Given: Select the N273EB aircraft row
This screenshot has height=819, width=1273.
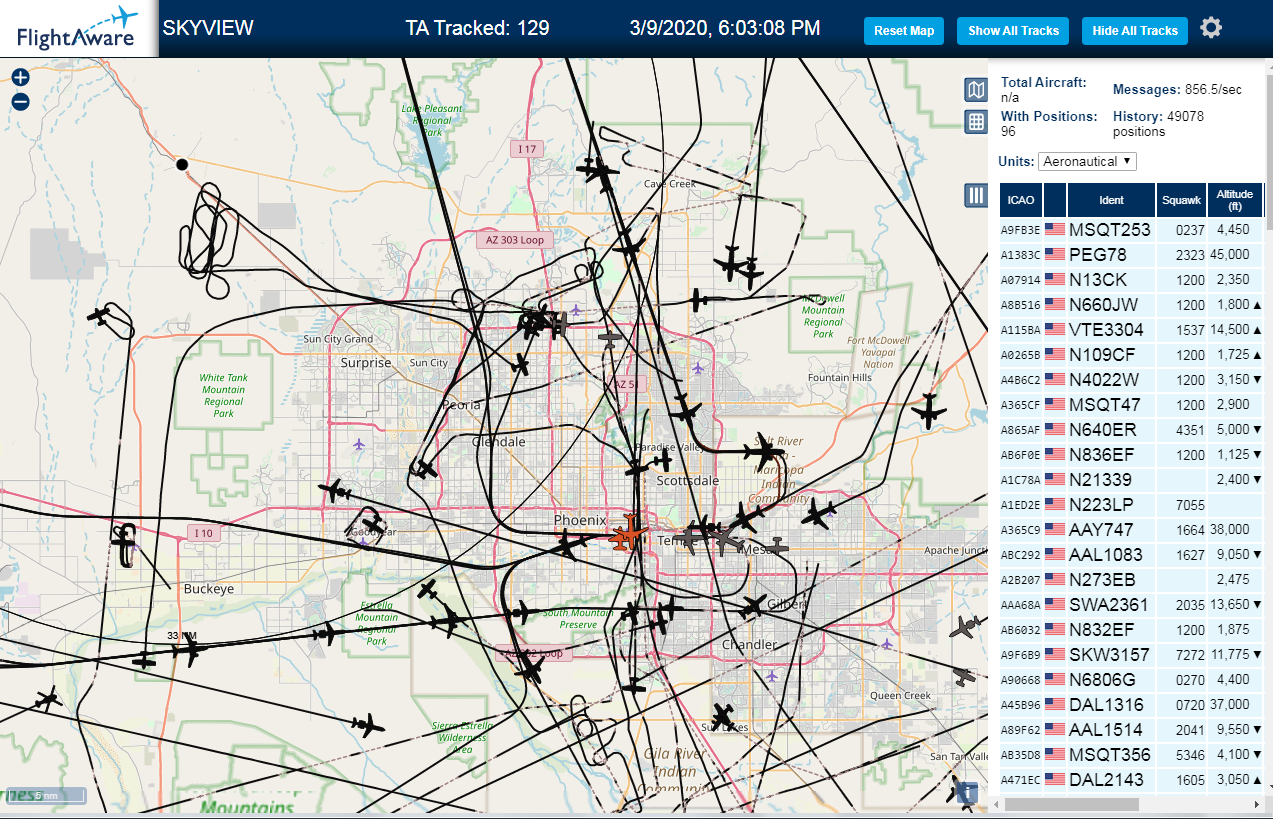Looking at the screenshot, I should 1131,579.
